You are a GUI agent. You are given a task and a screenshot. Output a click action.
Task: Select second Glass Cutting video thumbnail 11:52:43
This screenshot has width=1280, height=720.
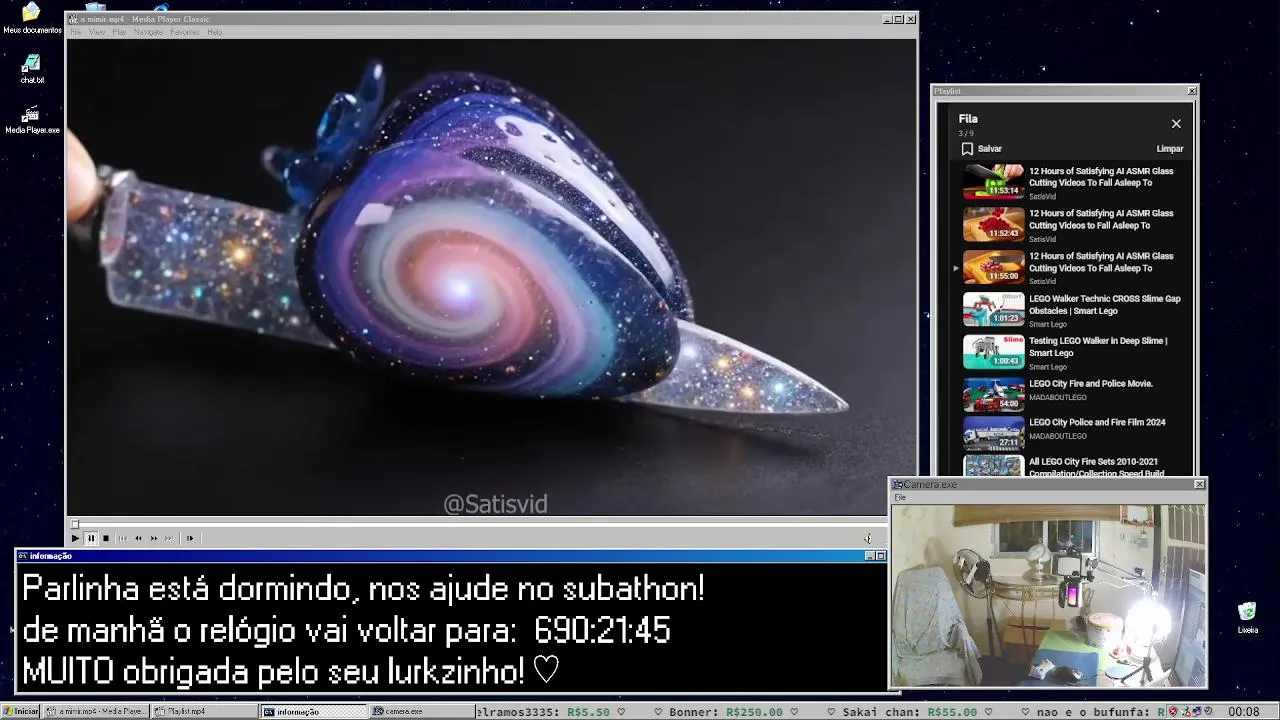coord(993,225)
